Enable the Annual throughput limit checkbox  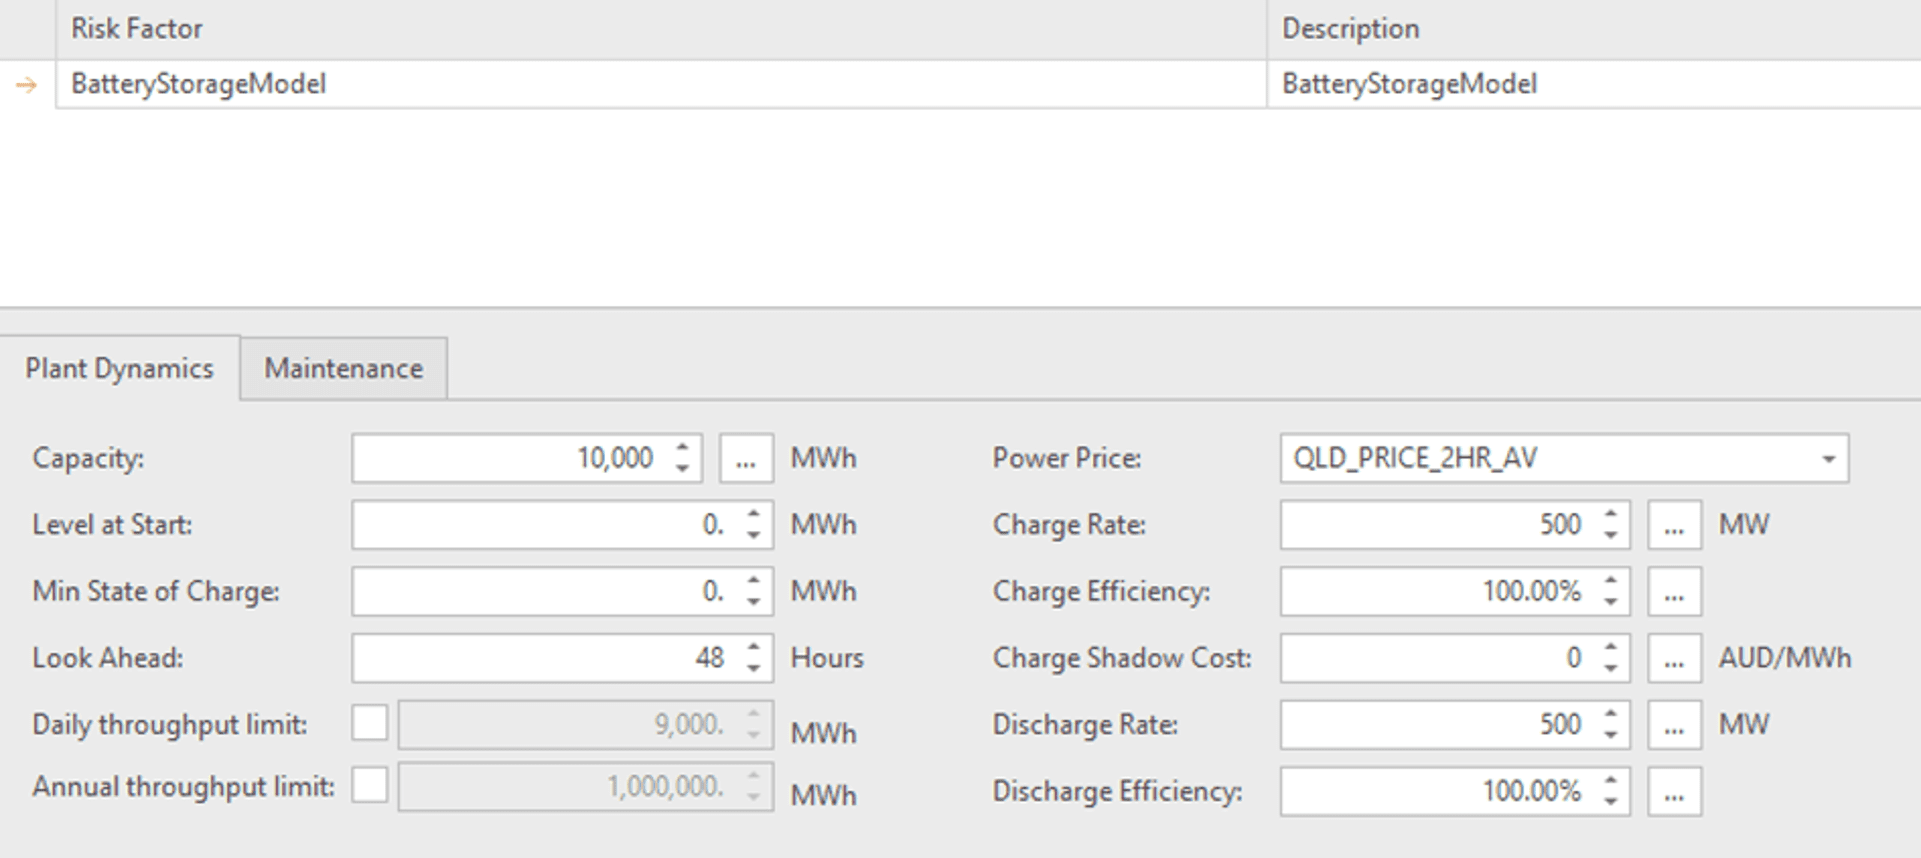point(370,785)
